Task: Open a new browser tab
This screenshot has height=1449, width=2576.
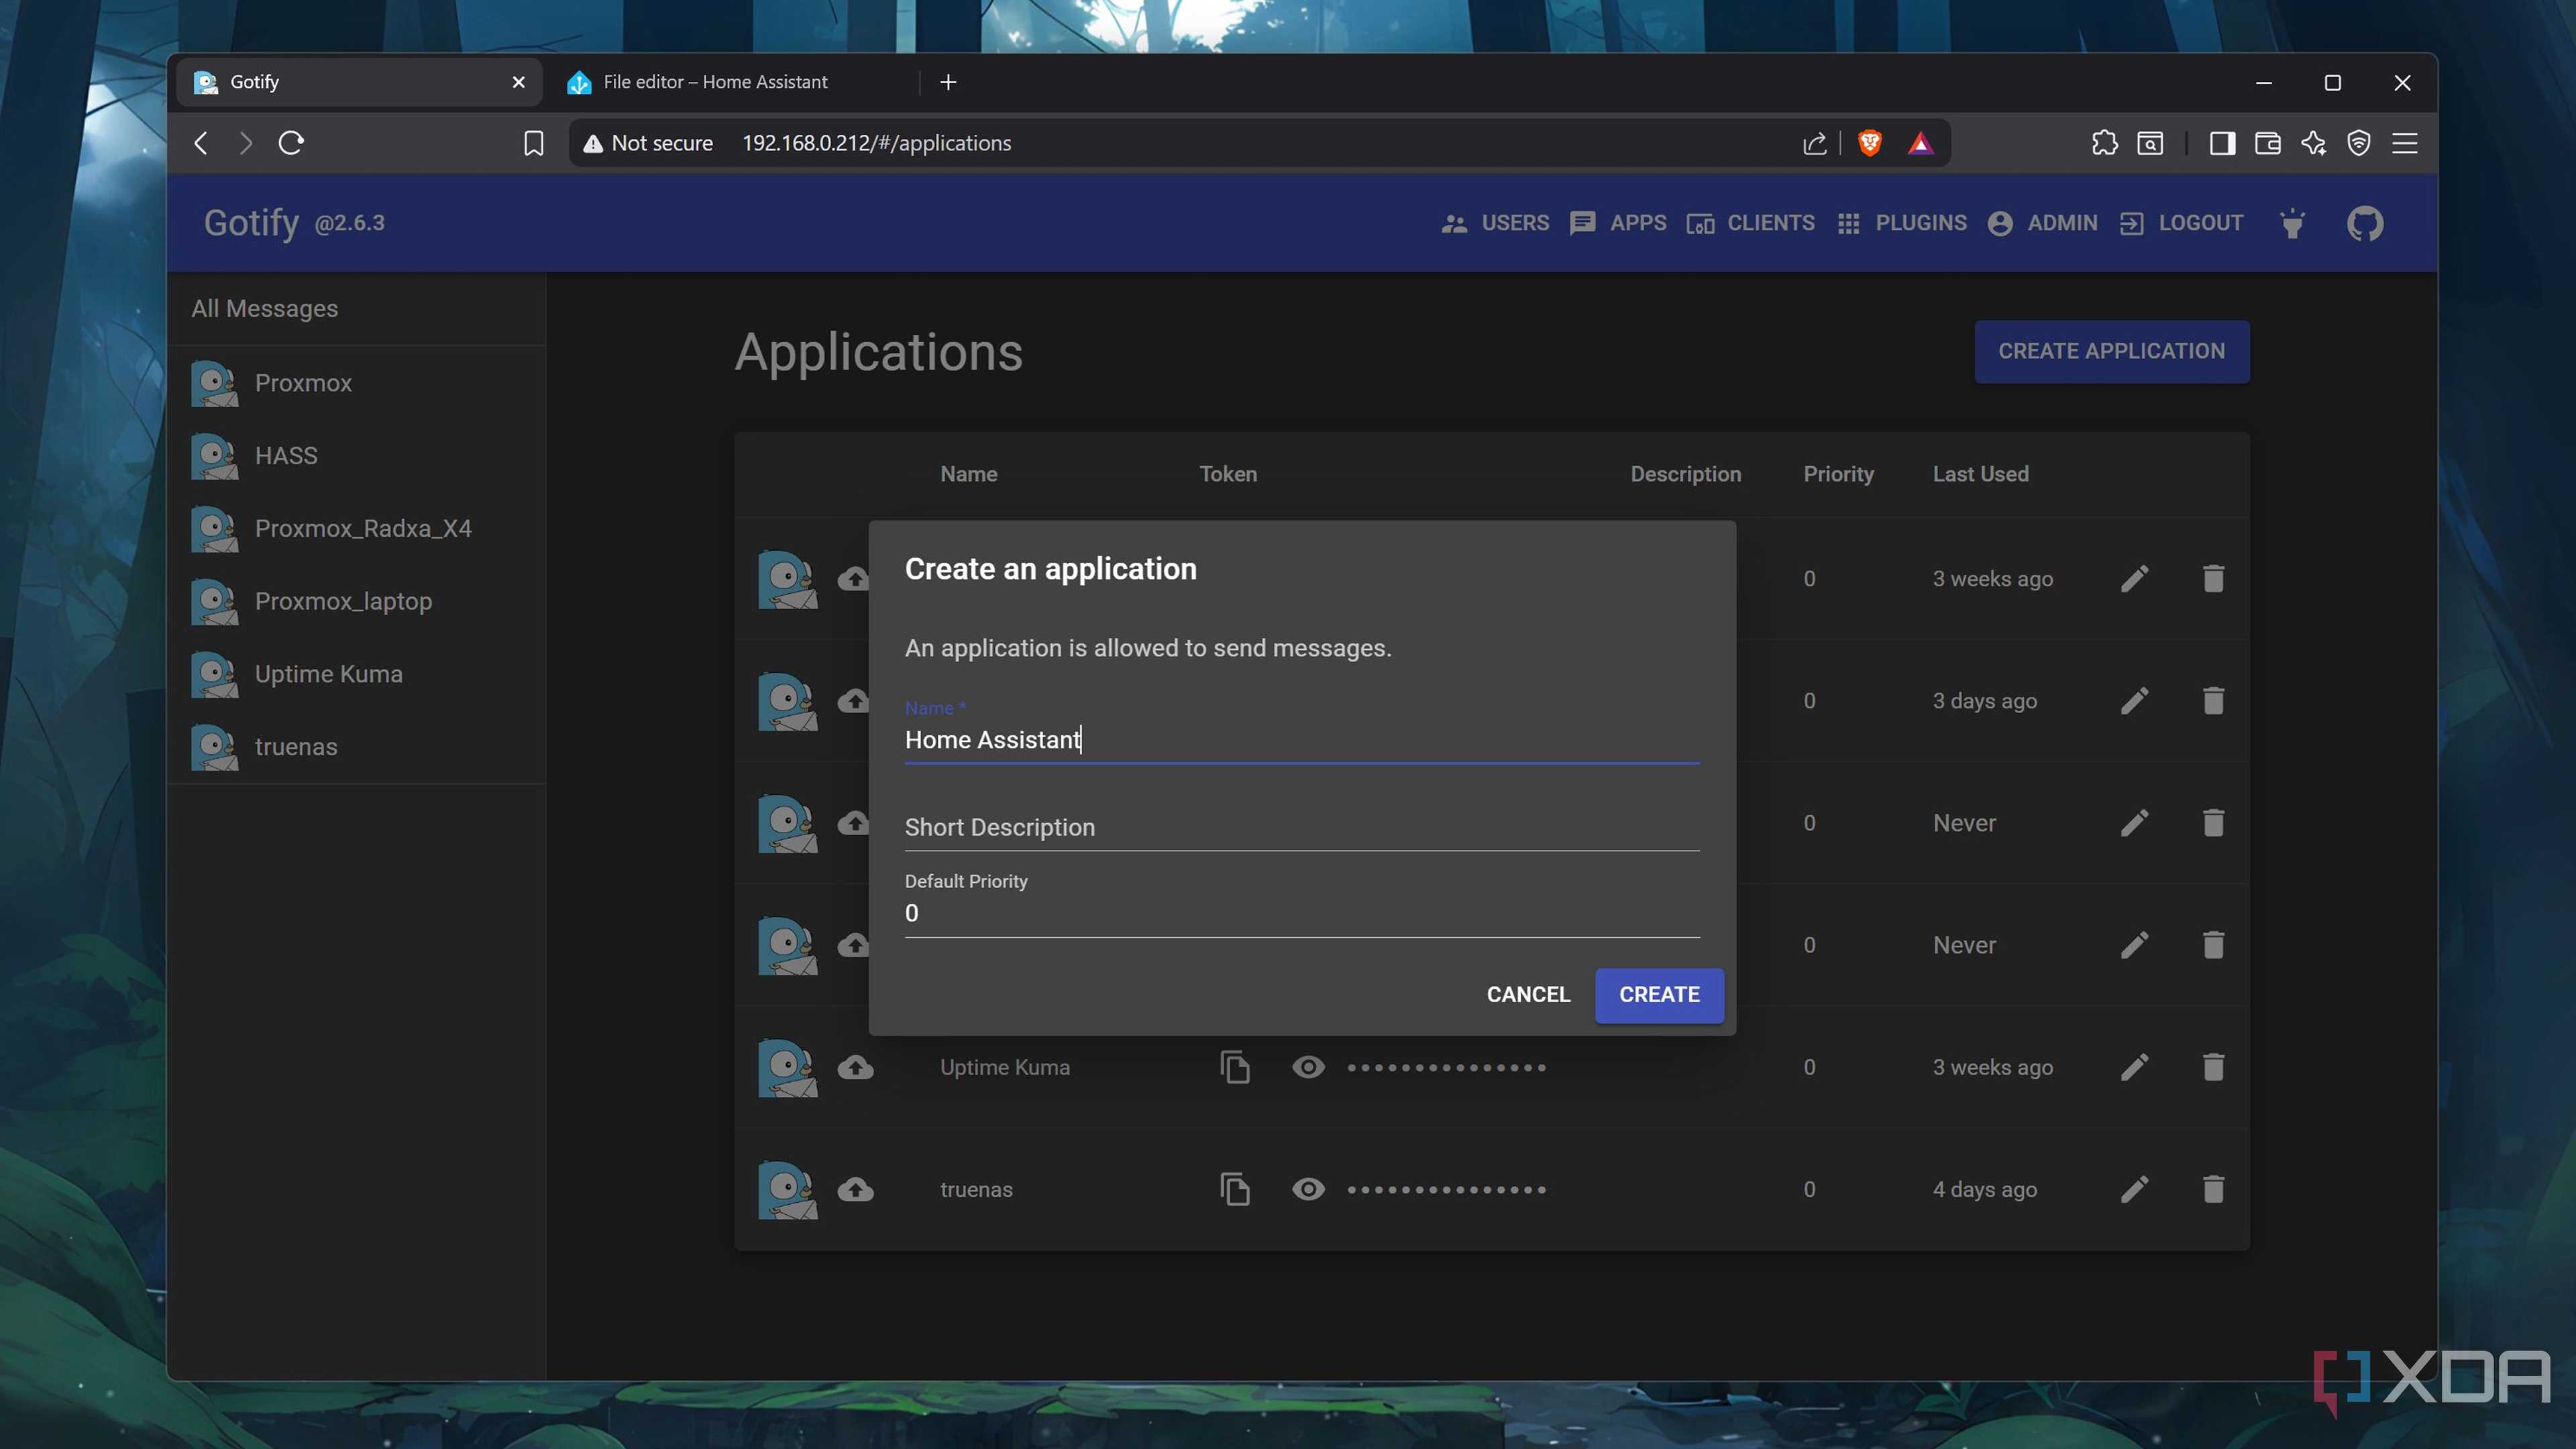Action: (x=949, y=82)
